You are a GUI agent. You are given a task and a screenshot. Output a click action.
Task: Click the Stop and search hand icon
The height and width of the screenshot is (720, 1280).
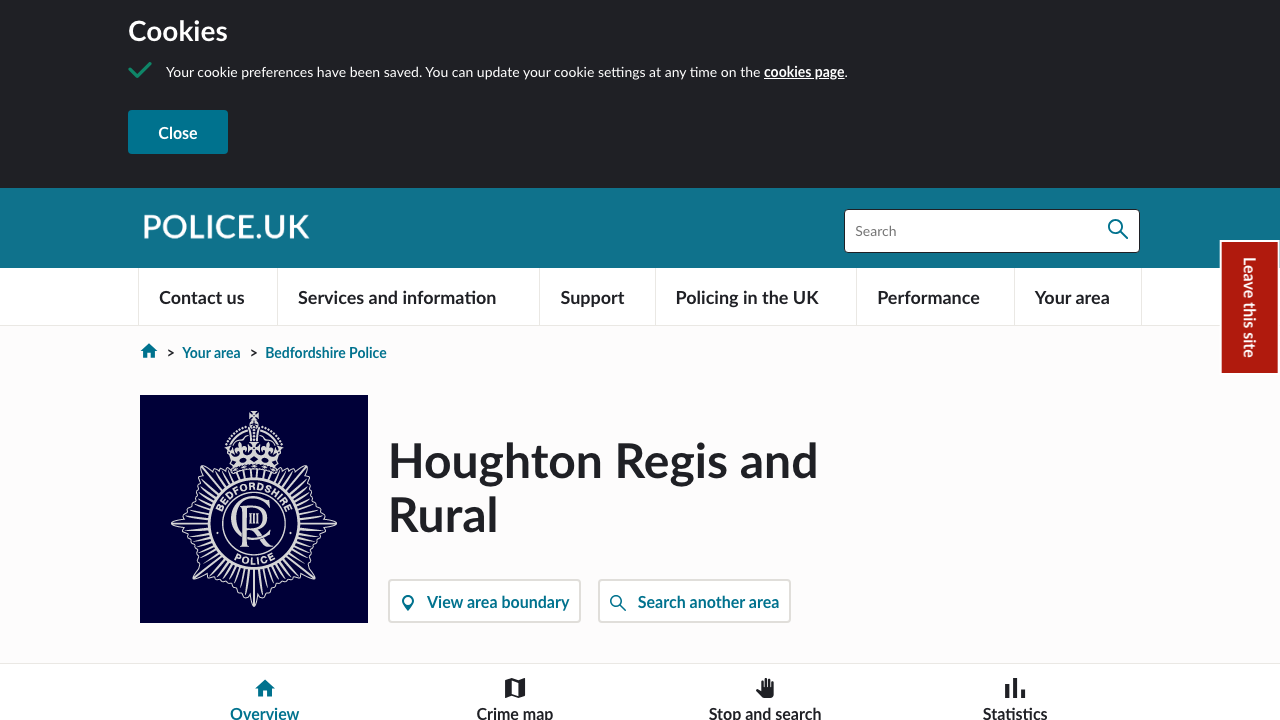[765, 688]
